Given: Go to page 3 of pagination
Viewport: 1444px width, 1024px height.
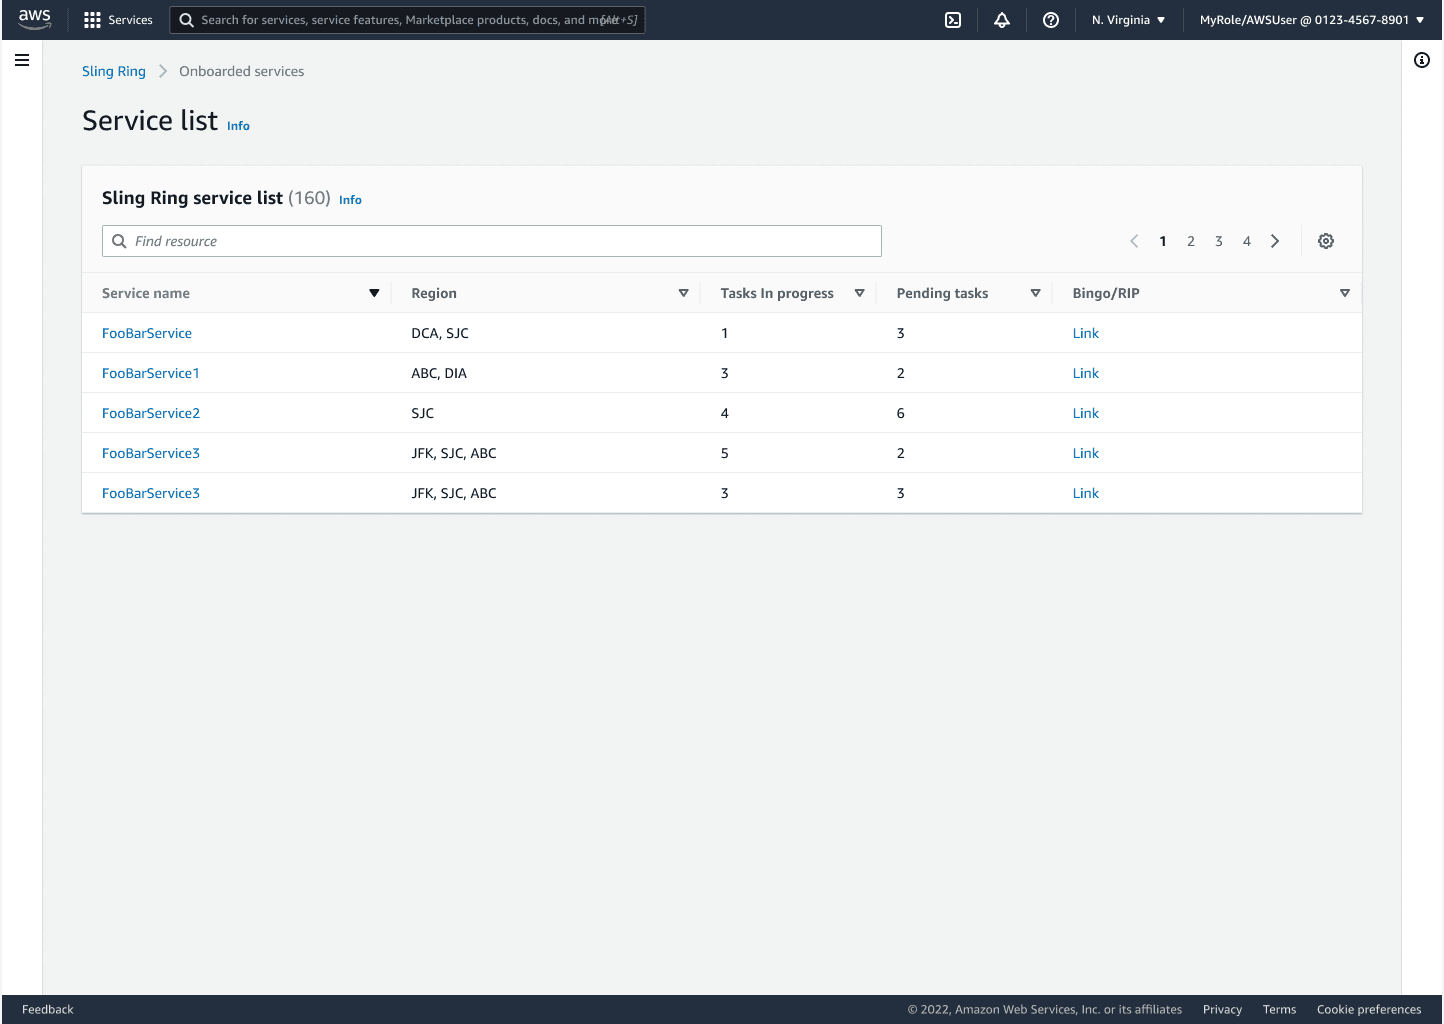Looking at the screenshot, I should [x=1219, y=241].
